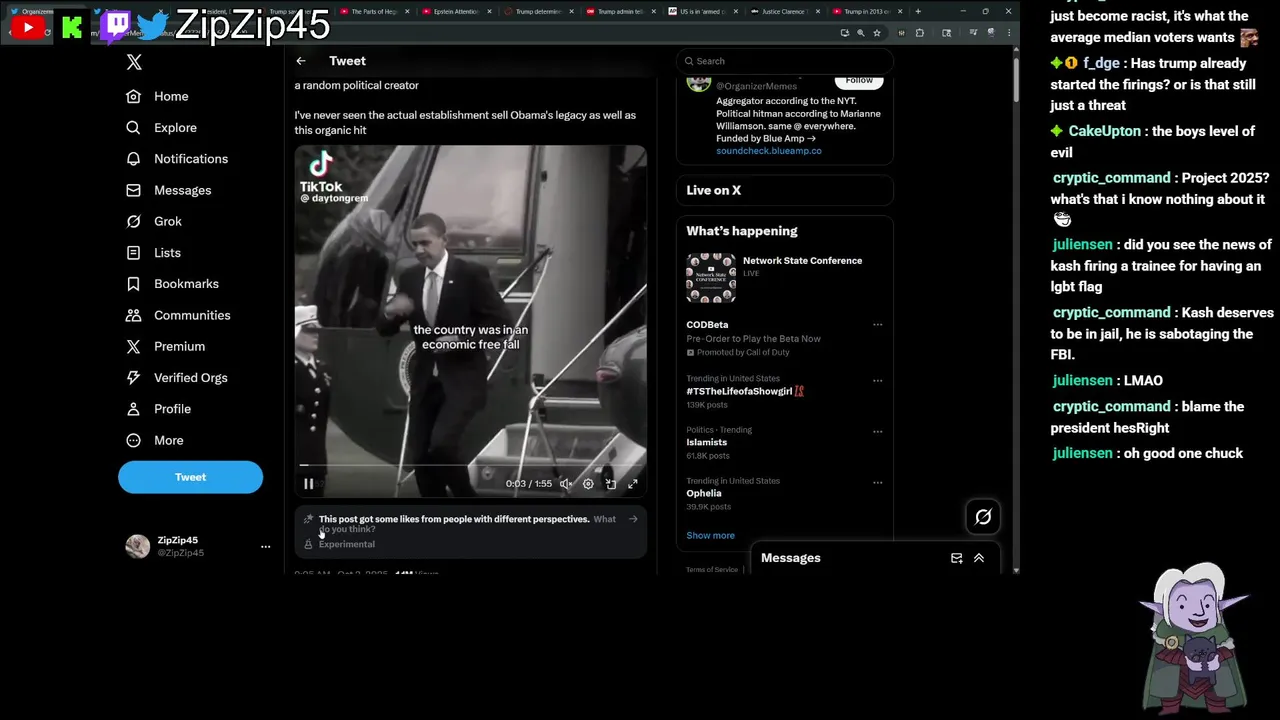Expand the Messages drawer
Image resolution: width=1280 pixels, height=720 pixels.
click(x=979, y=558)
